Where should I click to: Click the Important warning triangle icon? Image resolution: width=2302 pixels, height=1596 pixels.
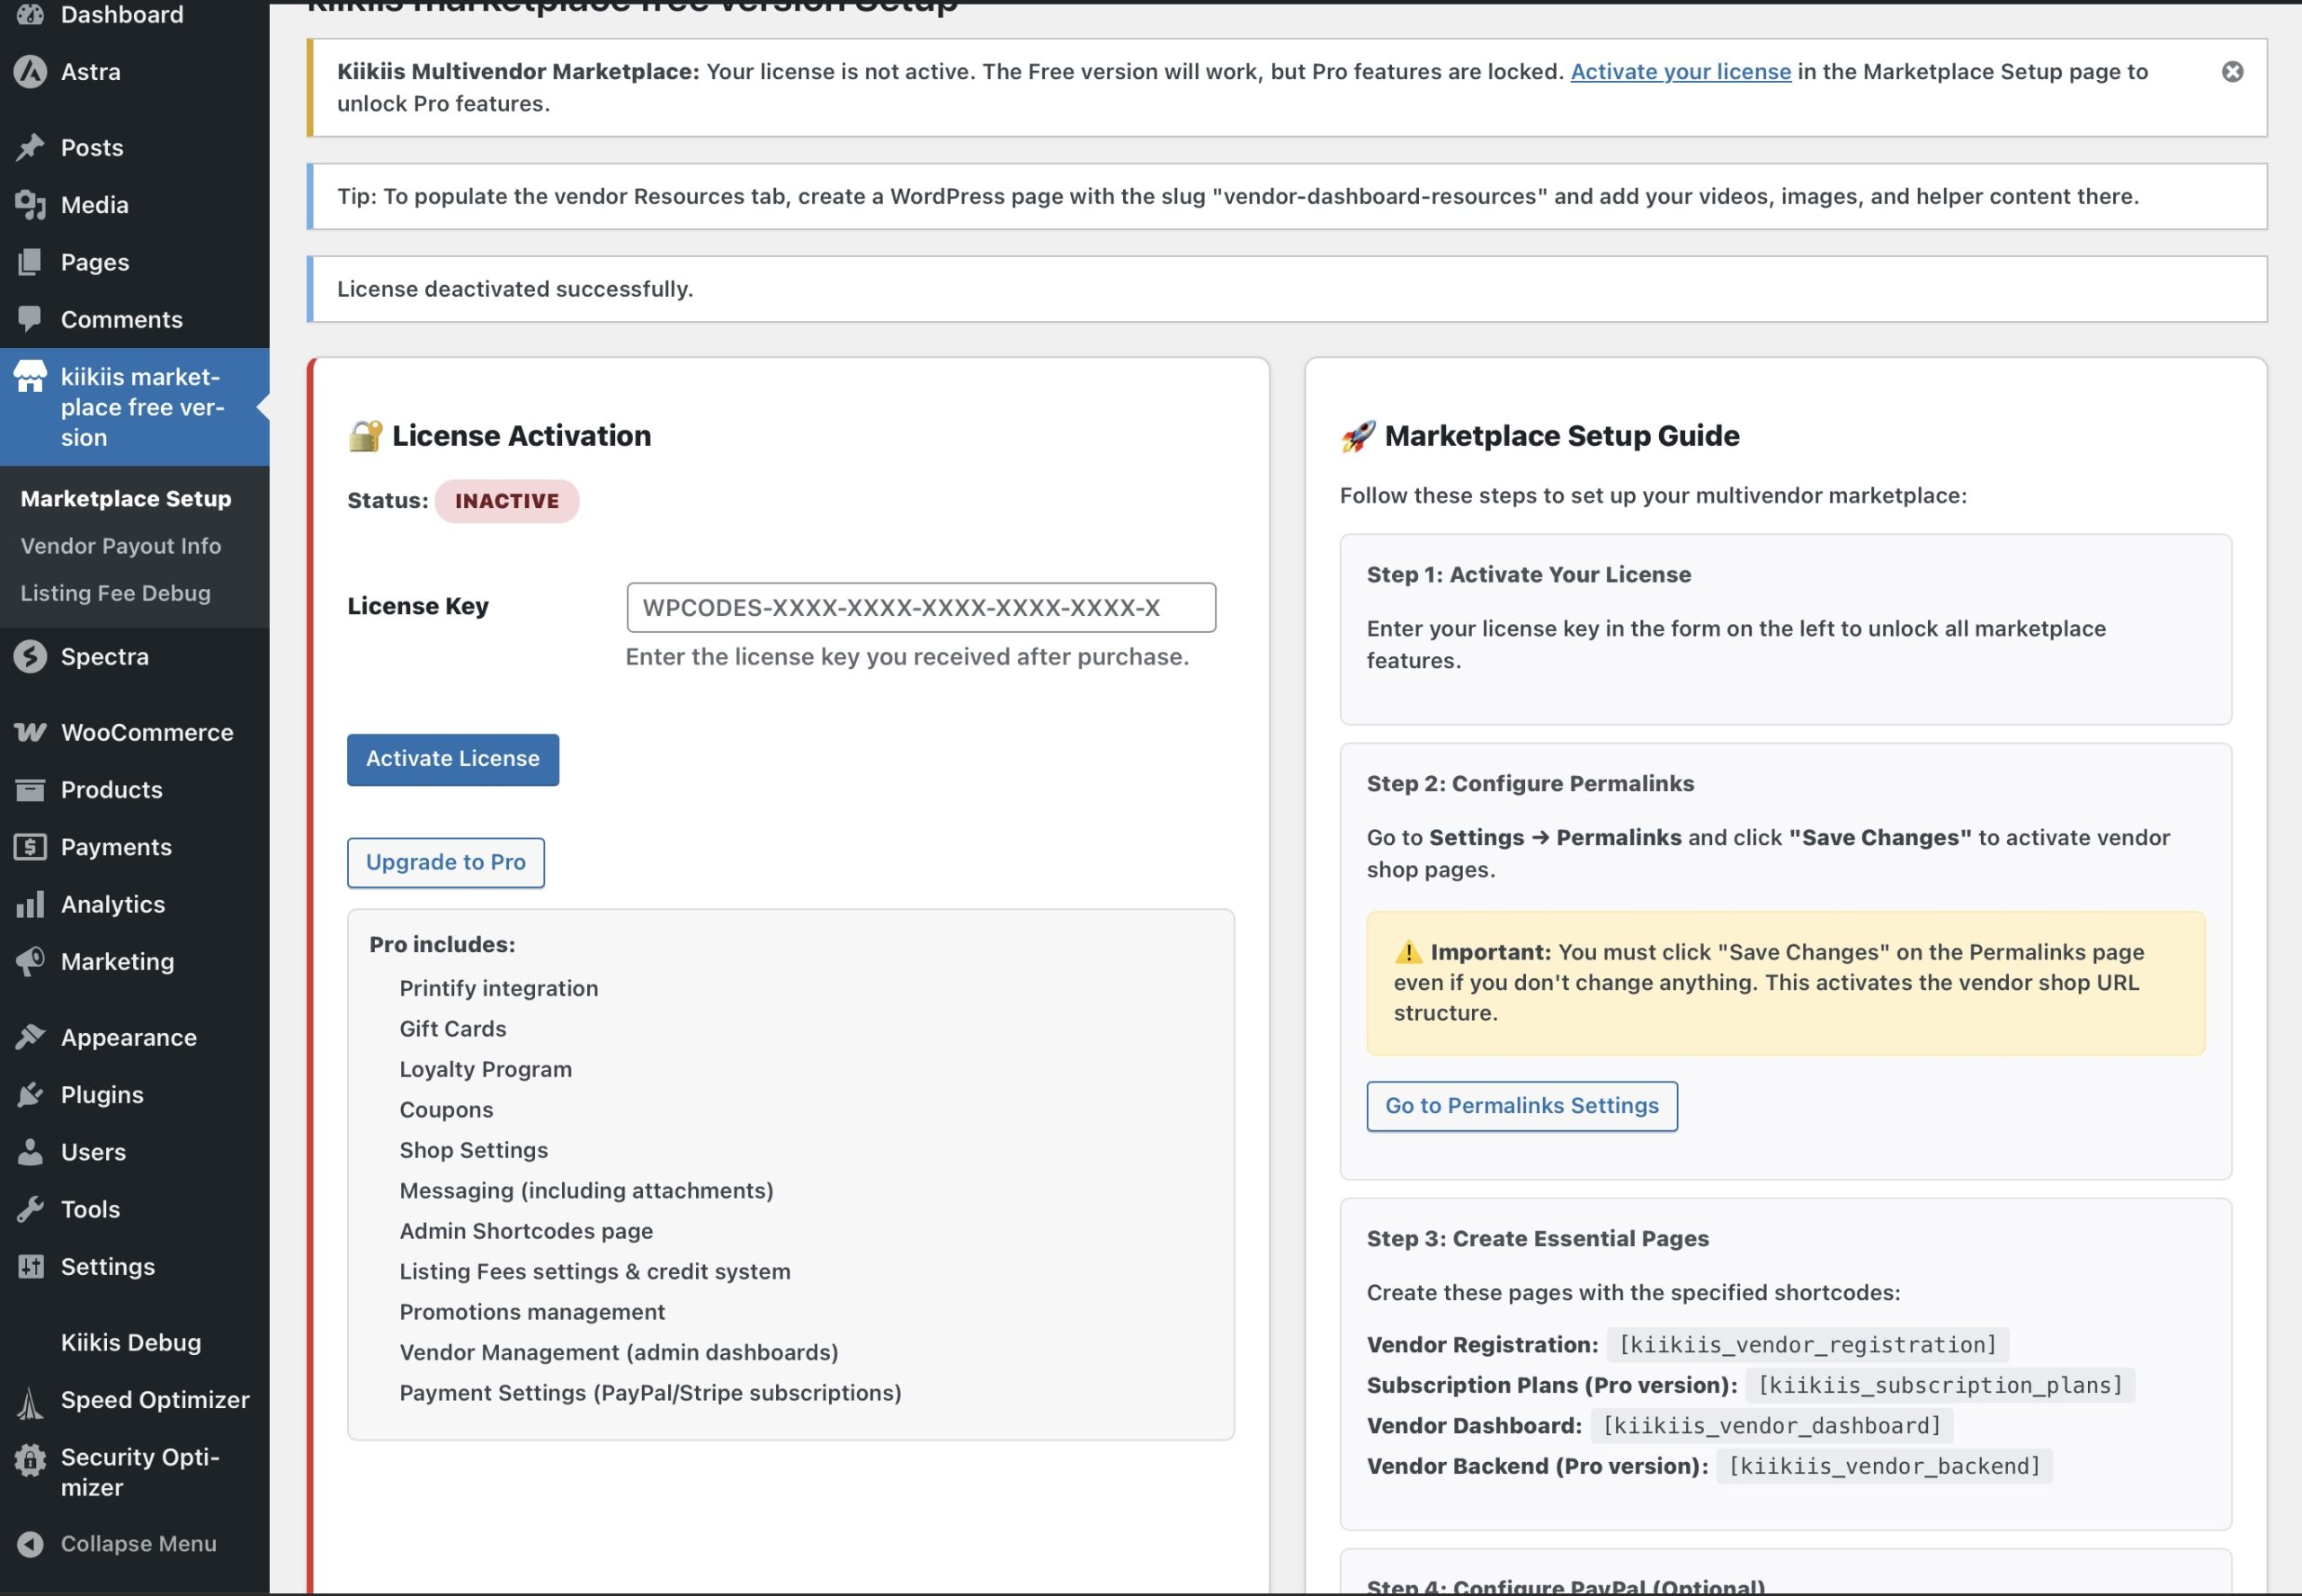[1408, 952]
